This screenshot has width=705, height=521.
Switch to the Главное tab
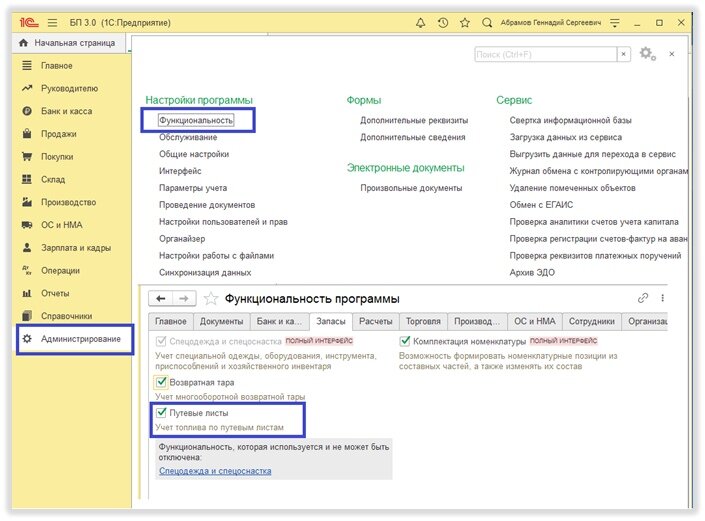click(x=171, y=321)
